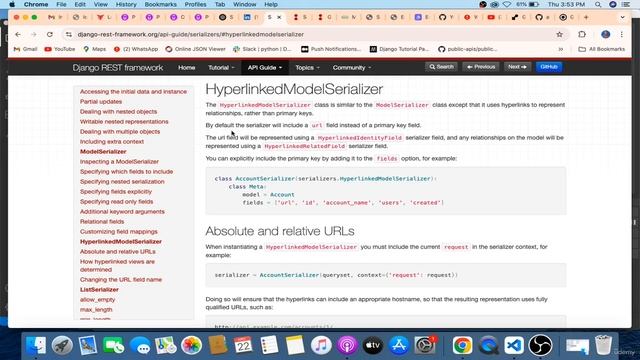Open Messages in the Dock
Image resolution: width=640 pixels, height=360 pixels.
pos(140,345)
